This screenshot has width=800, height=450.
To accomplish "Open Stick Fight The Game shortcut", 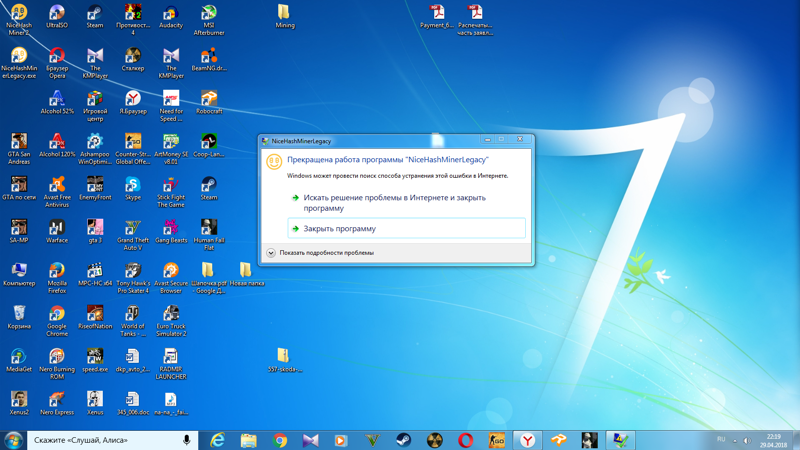I will click(x=170, y=192).
